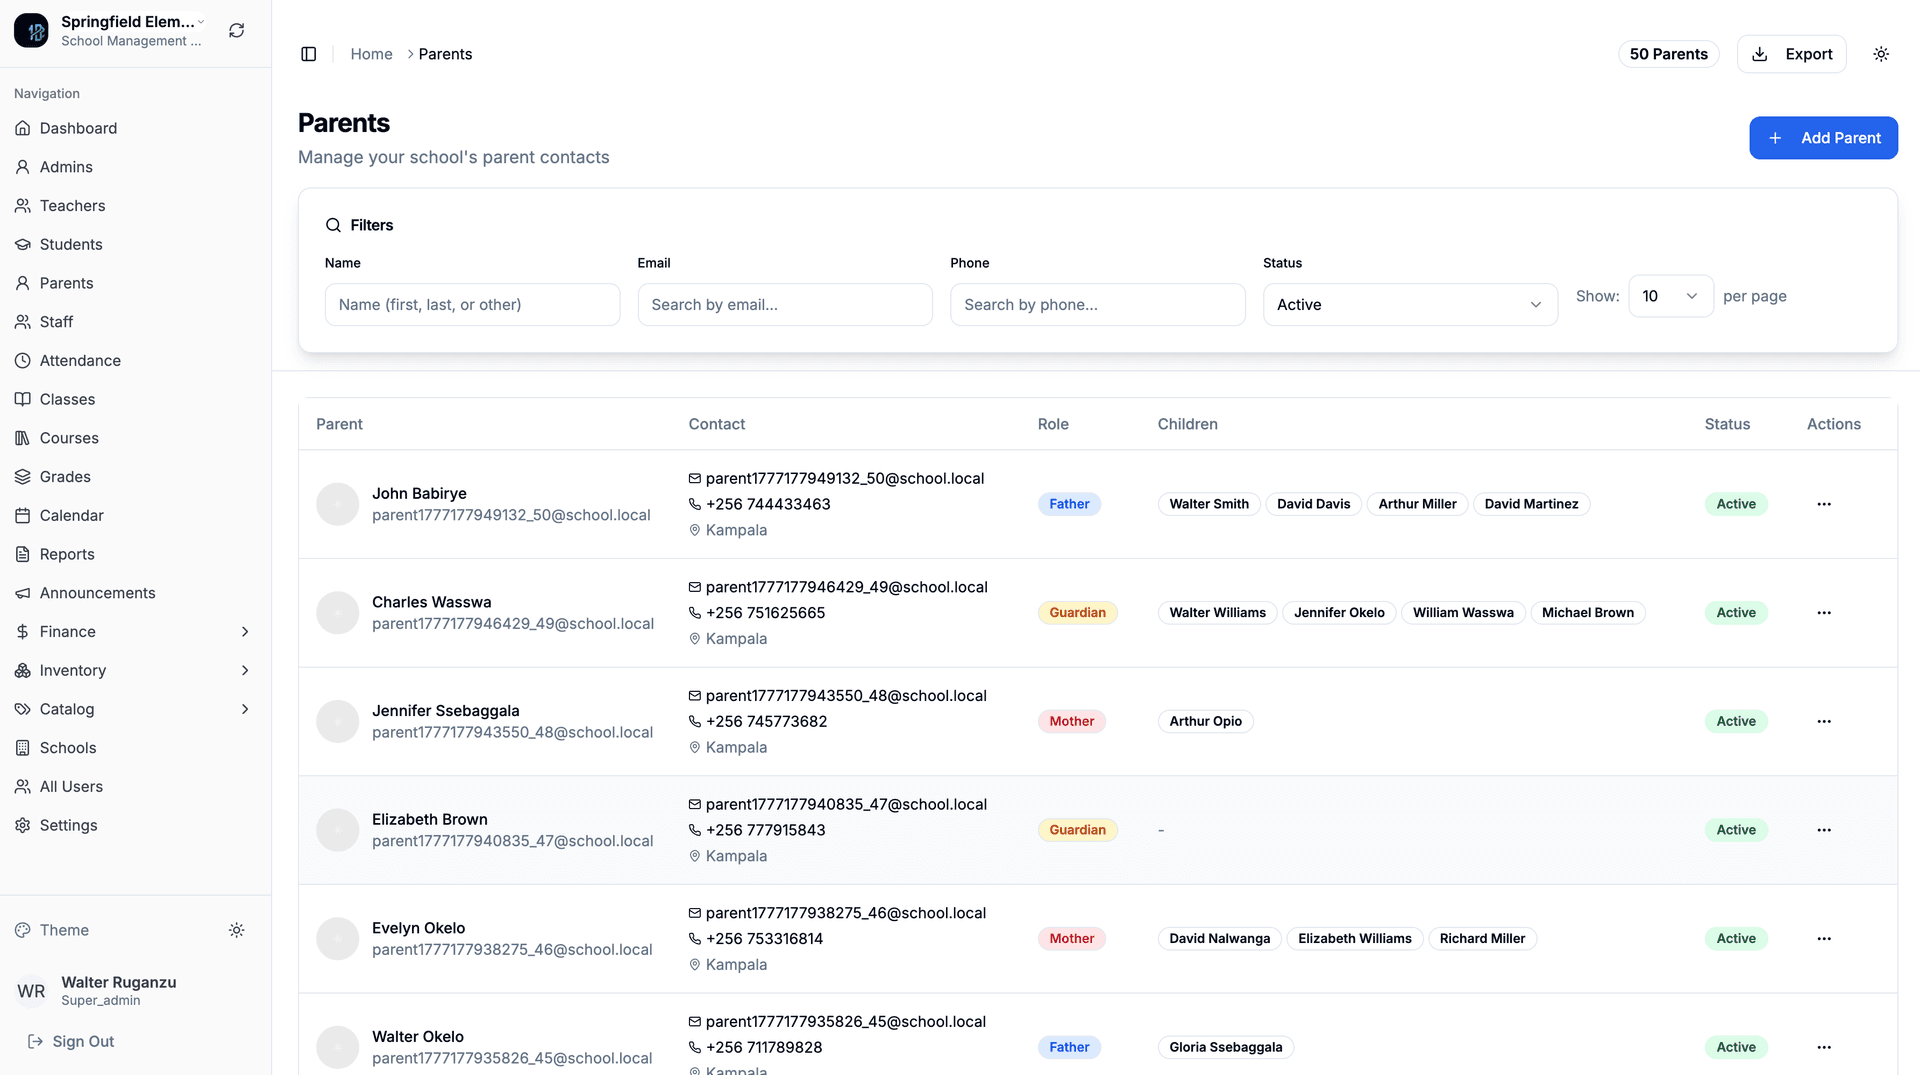1920x1075 pixels.
Task: Click the Inventory boxes icon
Action: [23, 670]
